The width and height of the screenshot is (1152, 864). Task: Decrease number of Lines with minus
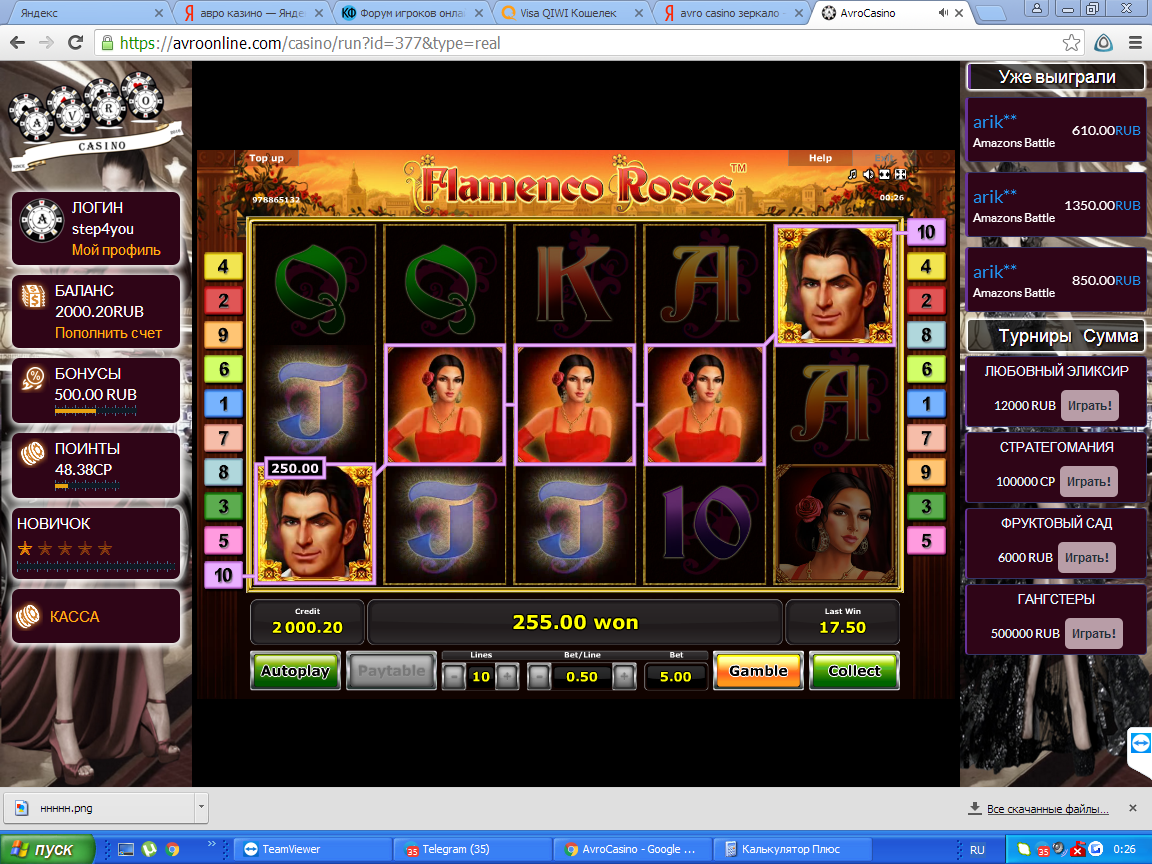pyautogui.click(x=454, y=677)
